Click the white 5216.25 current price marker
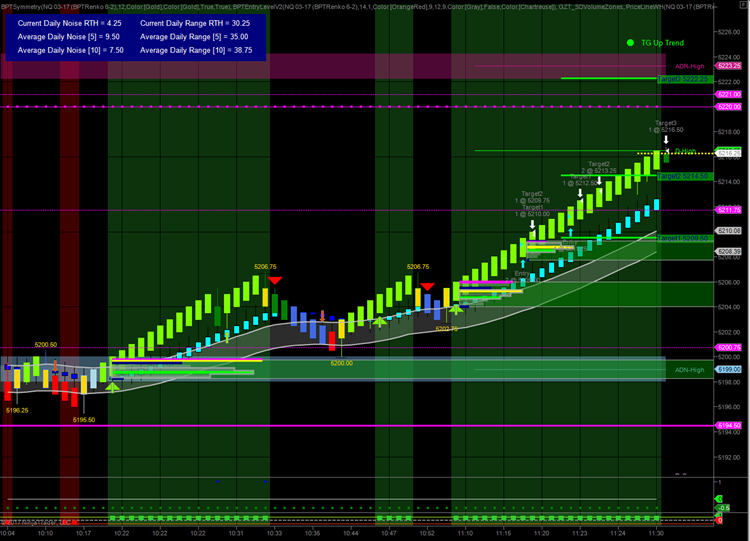The width and height of the screenshot is (750, 541). click(x=728, y=153)
